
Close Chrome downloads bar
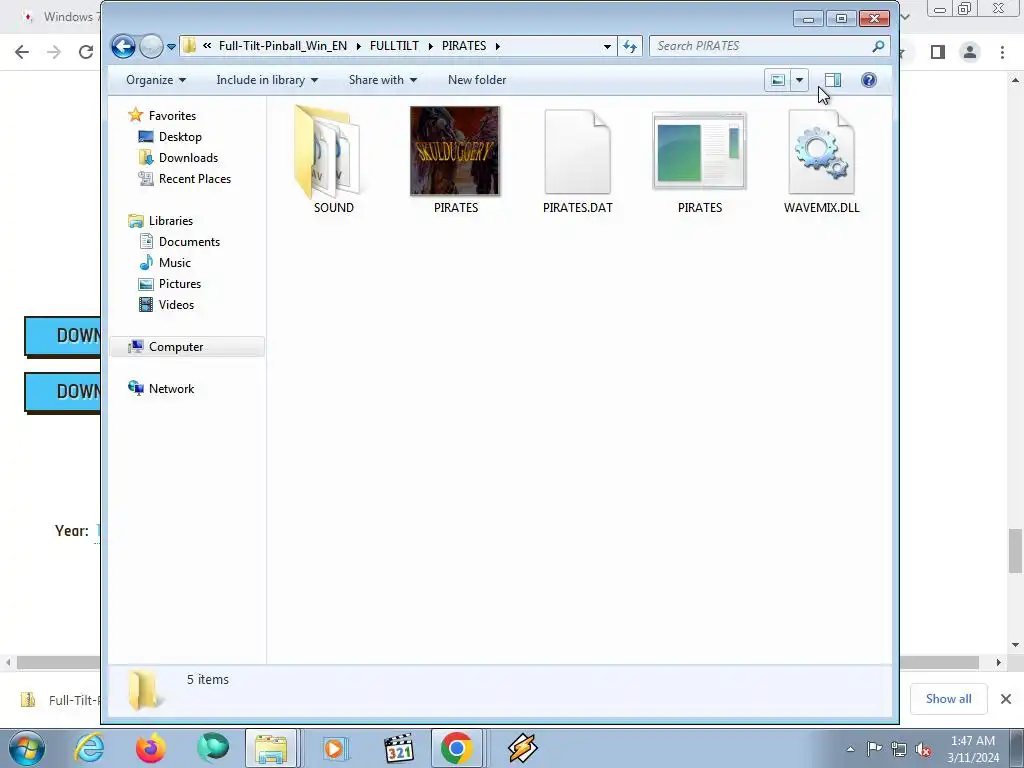pos(1006,699)
